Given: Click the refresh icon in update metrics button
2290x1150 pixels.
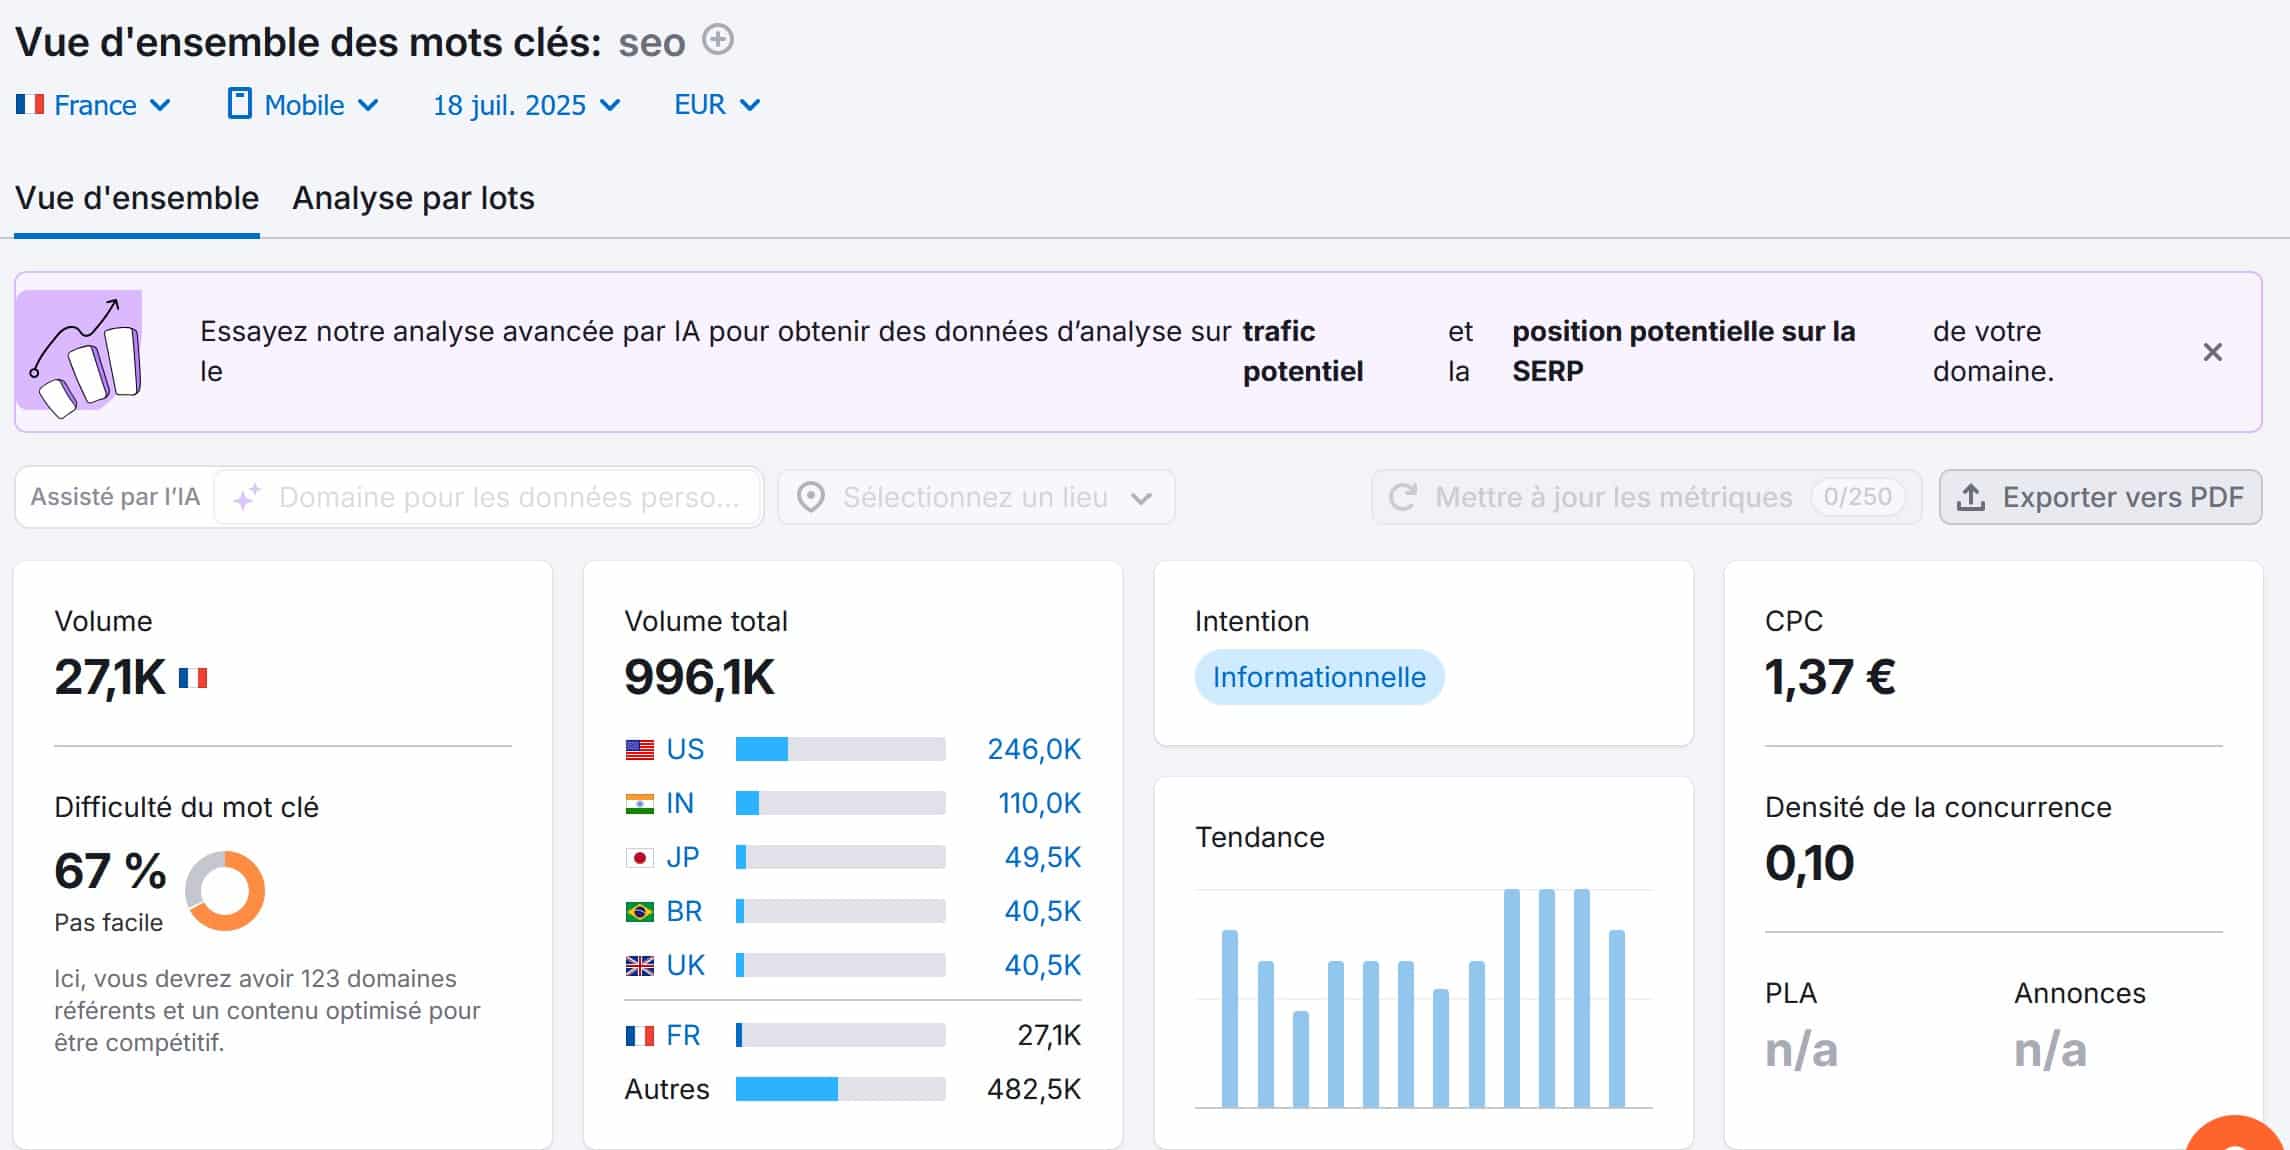Looking at the screenshot, I should (x=1403, y=497).
